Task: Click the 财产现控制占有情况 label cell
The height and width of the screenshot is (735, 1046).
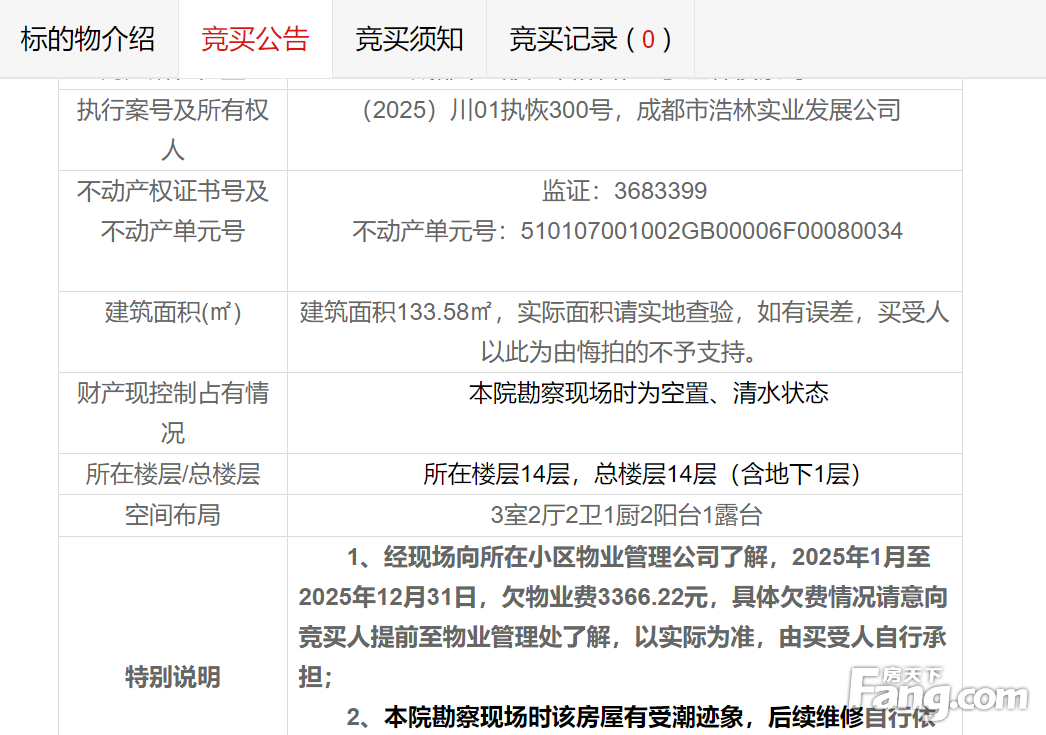Action: [x=173, y=413]
